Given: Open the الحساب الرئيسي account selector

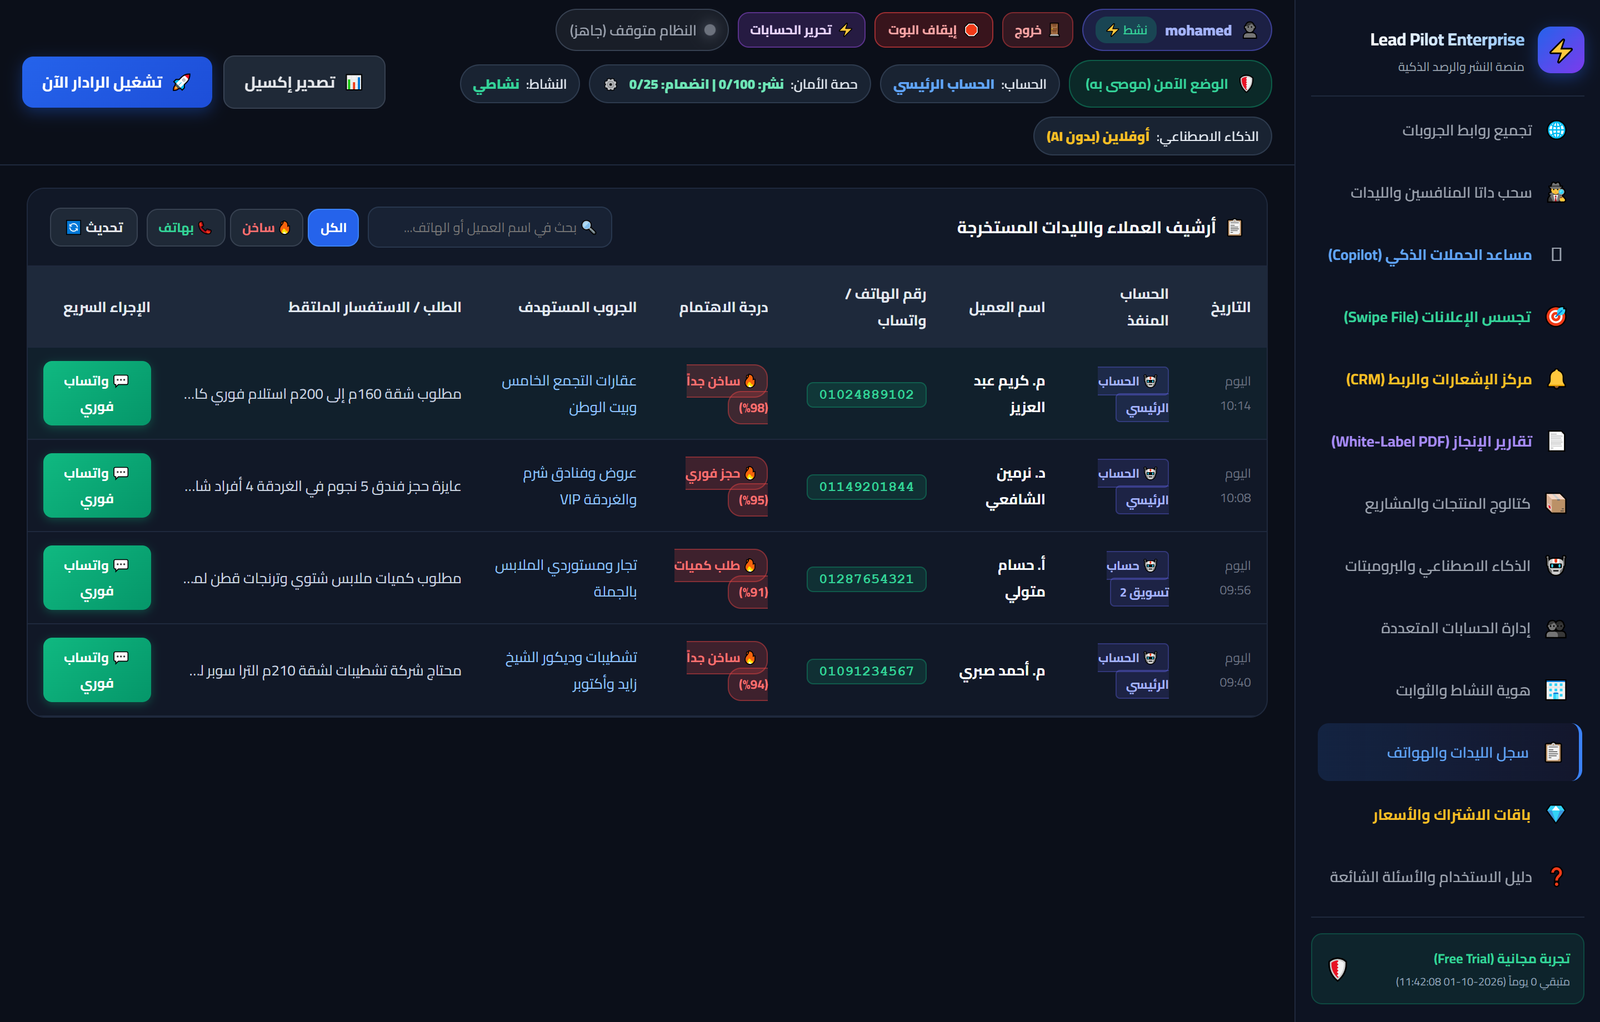Looking at the screenshot, I should [x=970, y=84].
